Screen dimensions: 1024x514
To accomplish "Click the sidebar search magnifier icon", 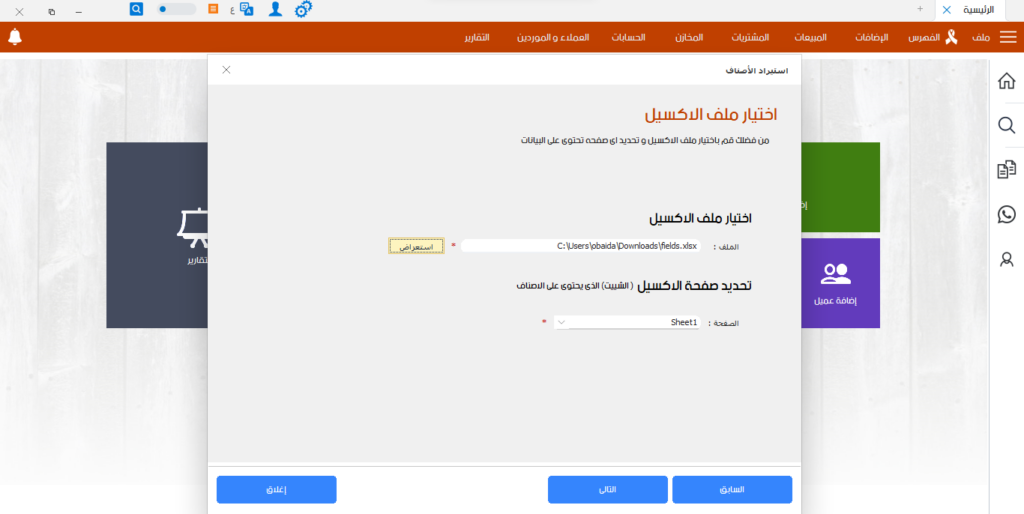I will (1007, 125).
